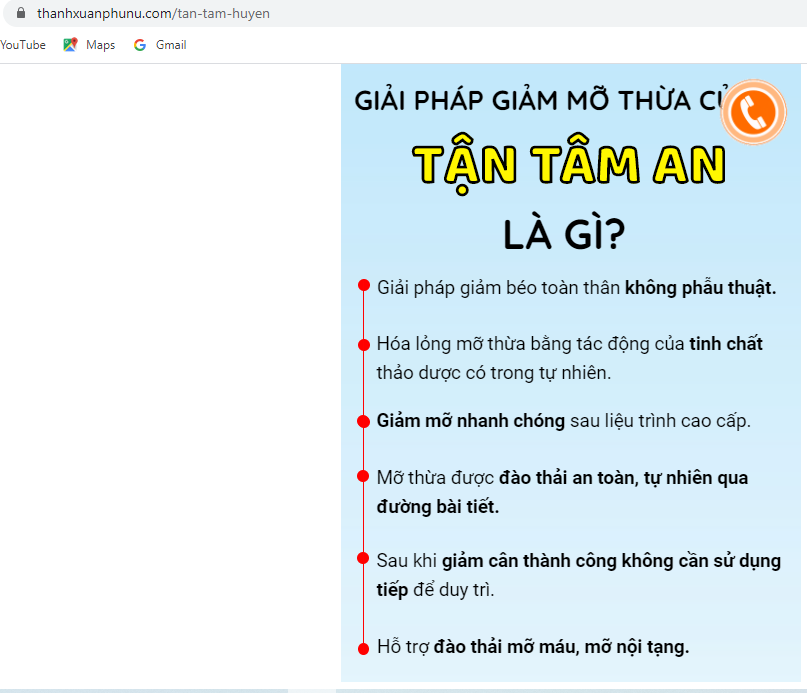Image resolution: width=807 pixels, height=693 pixels.
Task: Click the red dot beside 'Giảm mỡ nhanh chóng'
Action: [362, 420]
